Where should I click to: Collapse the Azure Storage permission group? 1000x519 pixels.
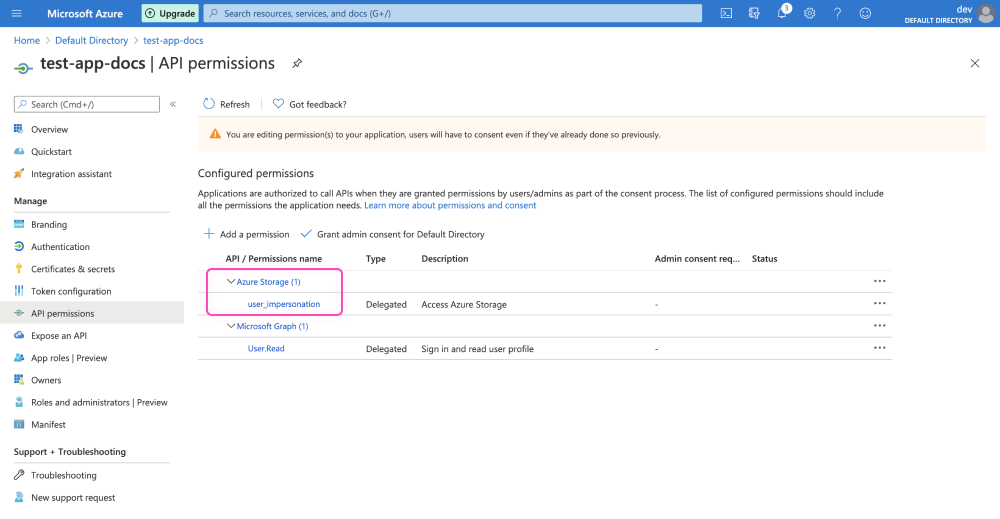coord(231,282)
